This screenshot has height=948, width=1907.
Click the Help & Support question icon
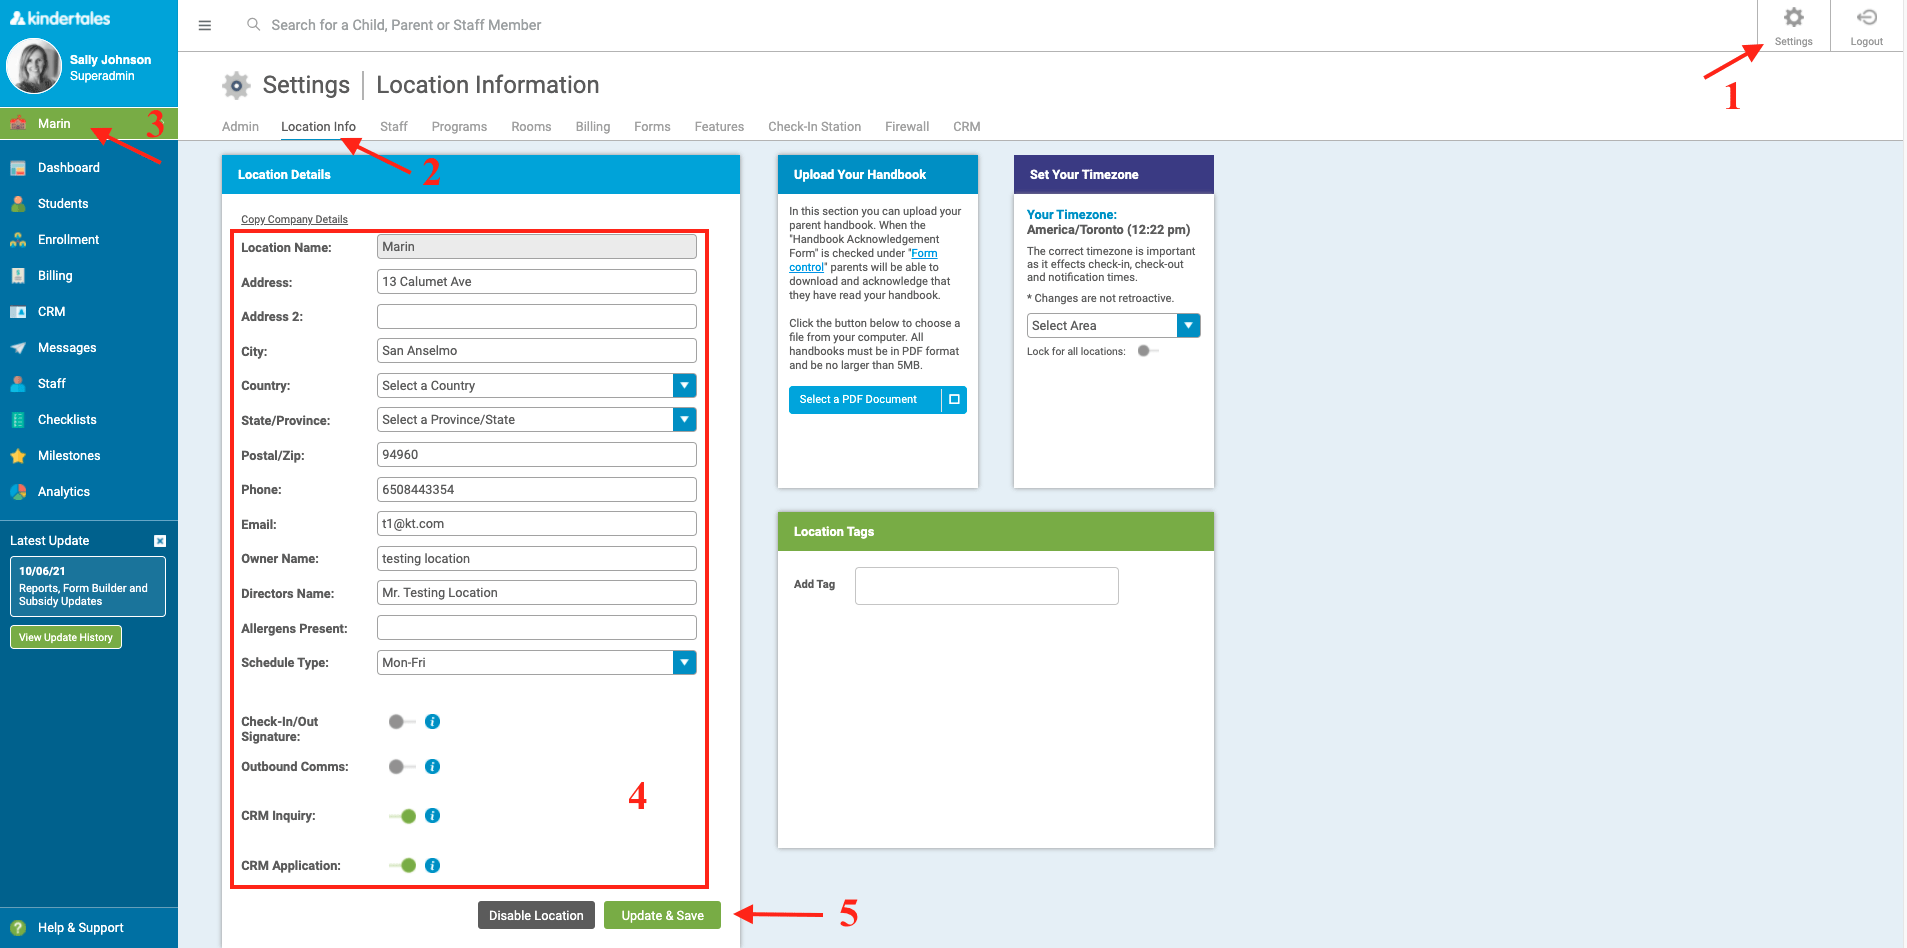tap(18, 928)
